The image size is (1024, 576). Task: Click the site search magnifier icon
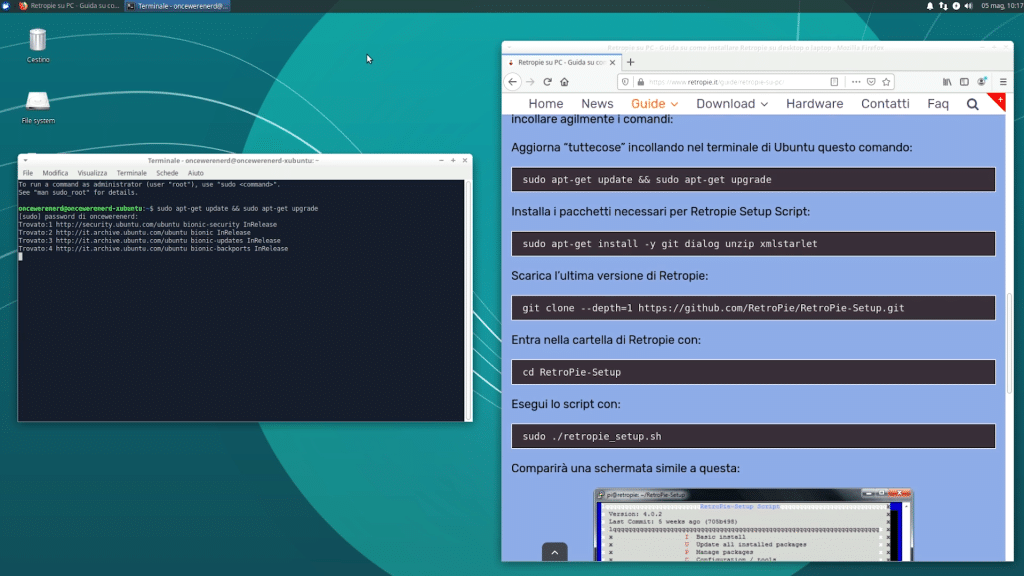click(x=972, y=104)
